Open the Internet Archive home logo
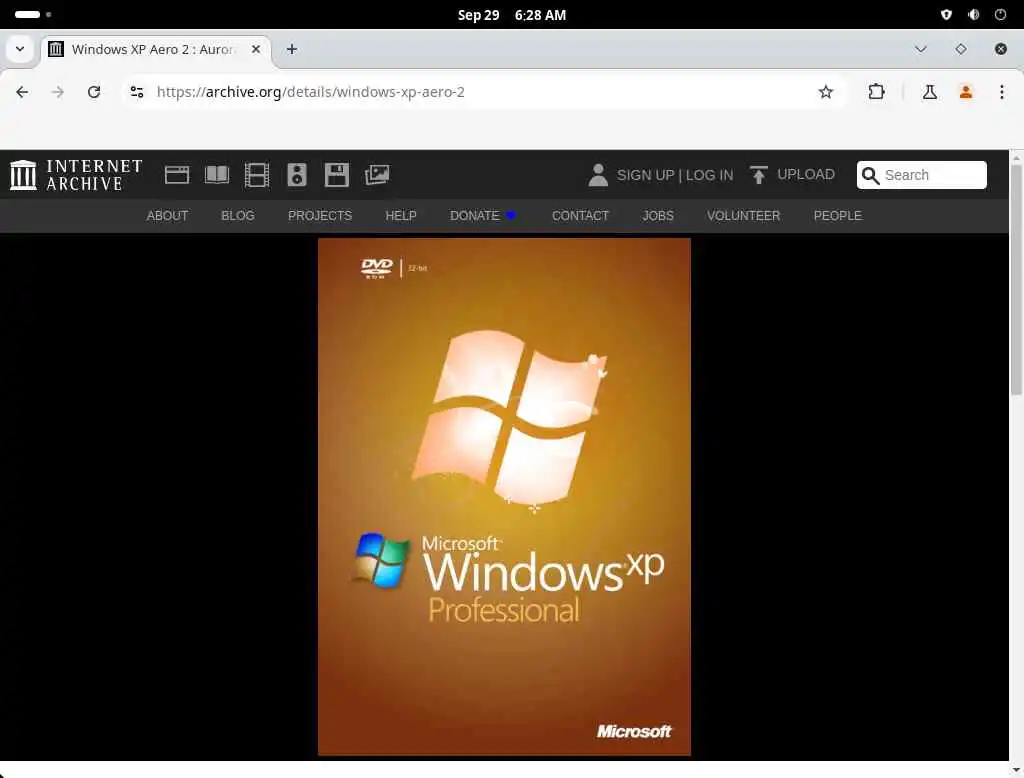 [x=76, y=175]
